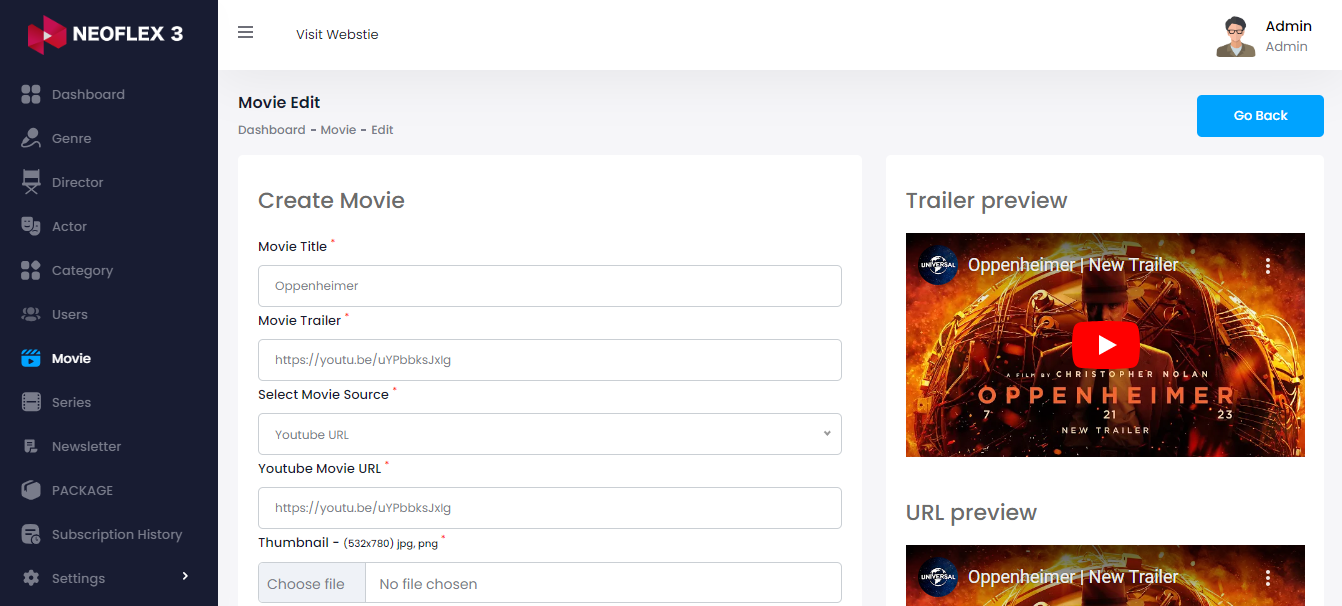
Task: Open the trailer preview three-dot options
Action: (1268, 265)
